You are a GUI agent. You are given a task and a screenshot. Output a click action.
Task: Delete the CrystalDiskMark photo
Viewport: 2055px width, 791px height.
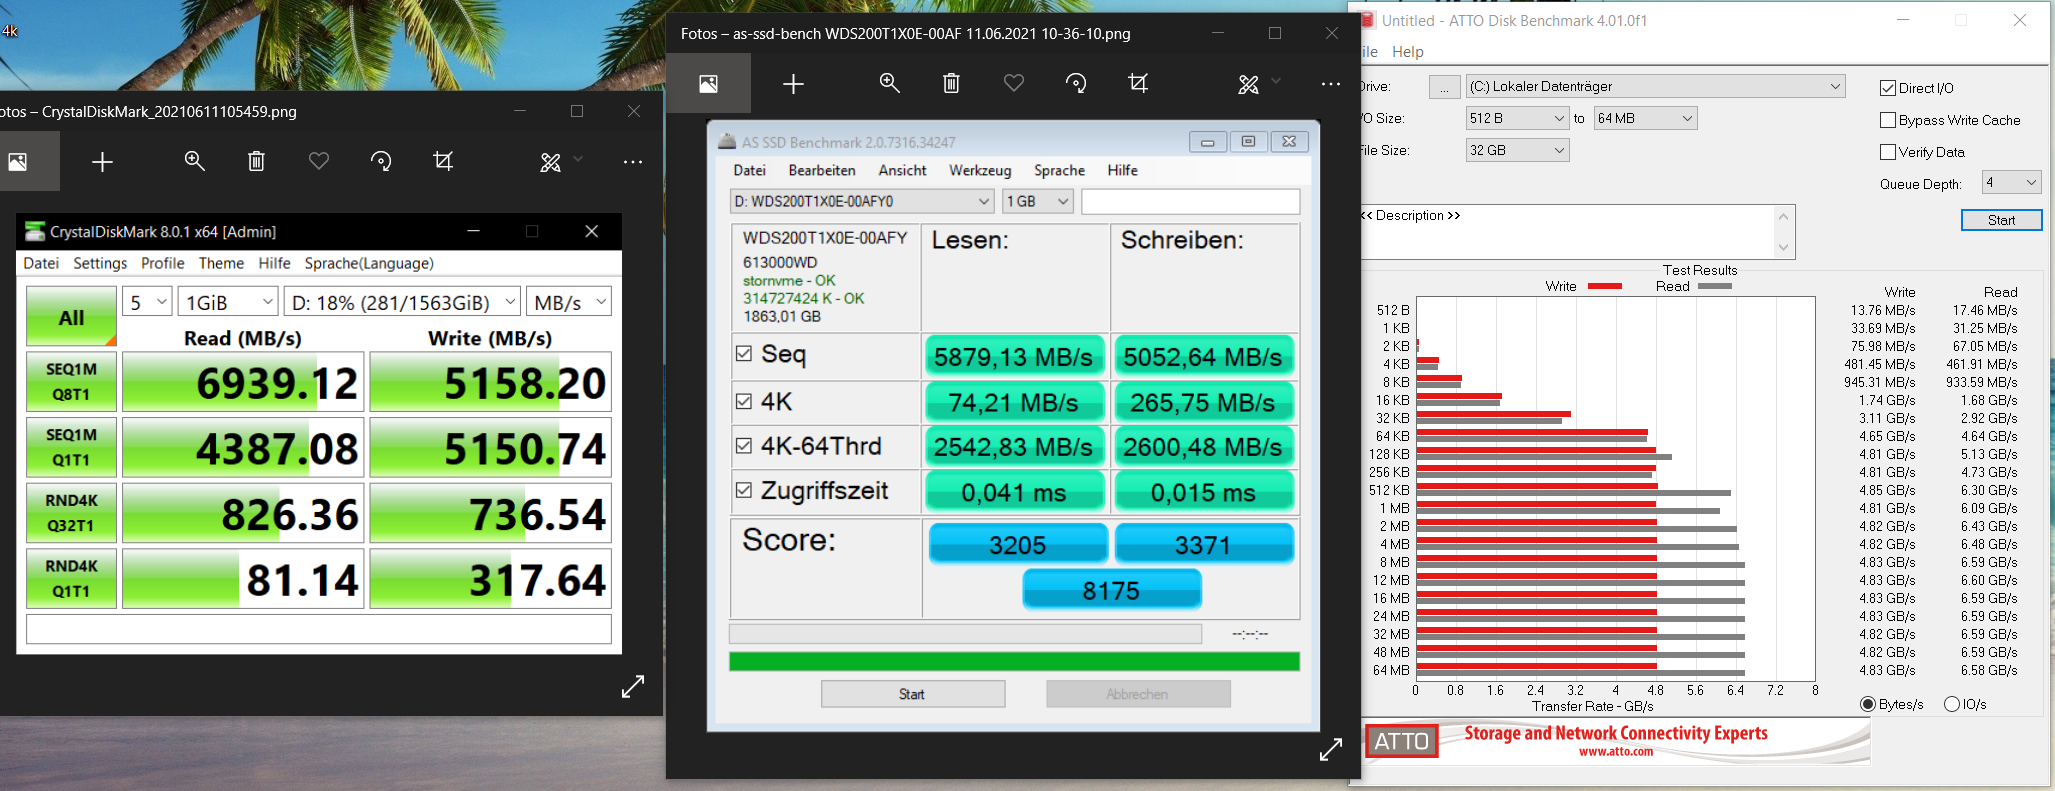256,162
